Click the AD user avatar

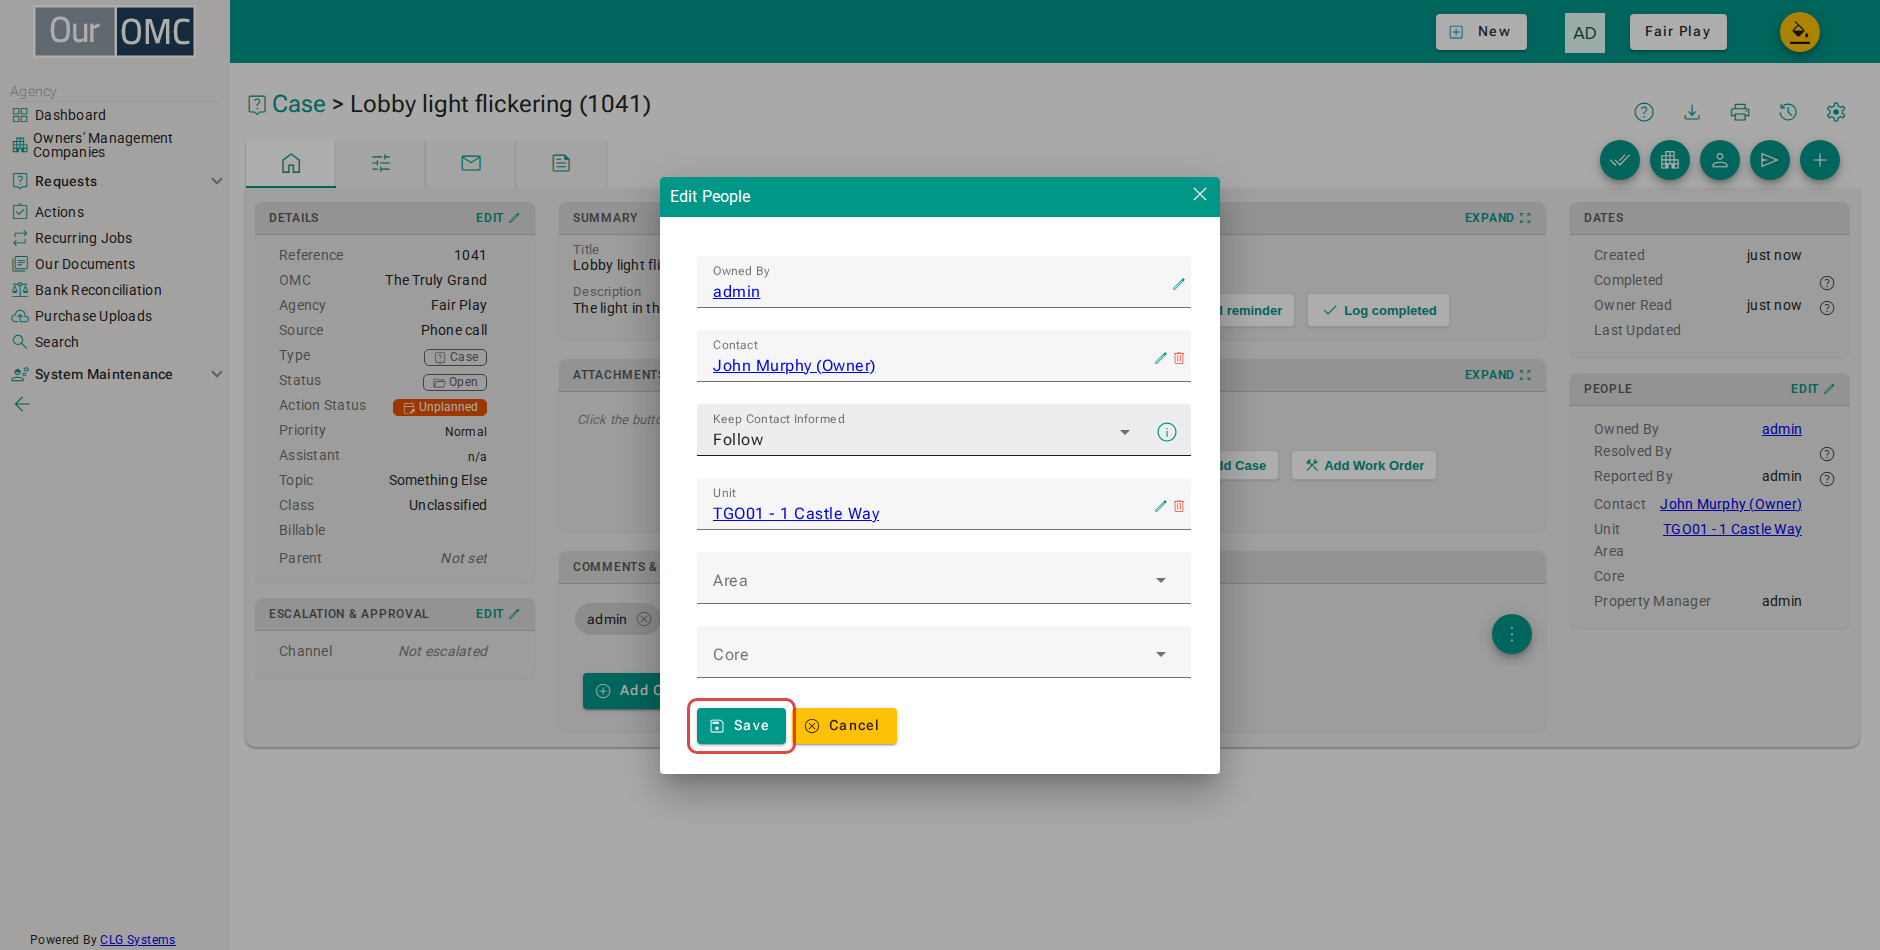1585,33
